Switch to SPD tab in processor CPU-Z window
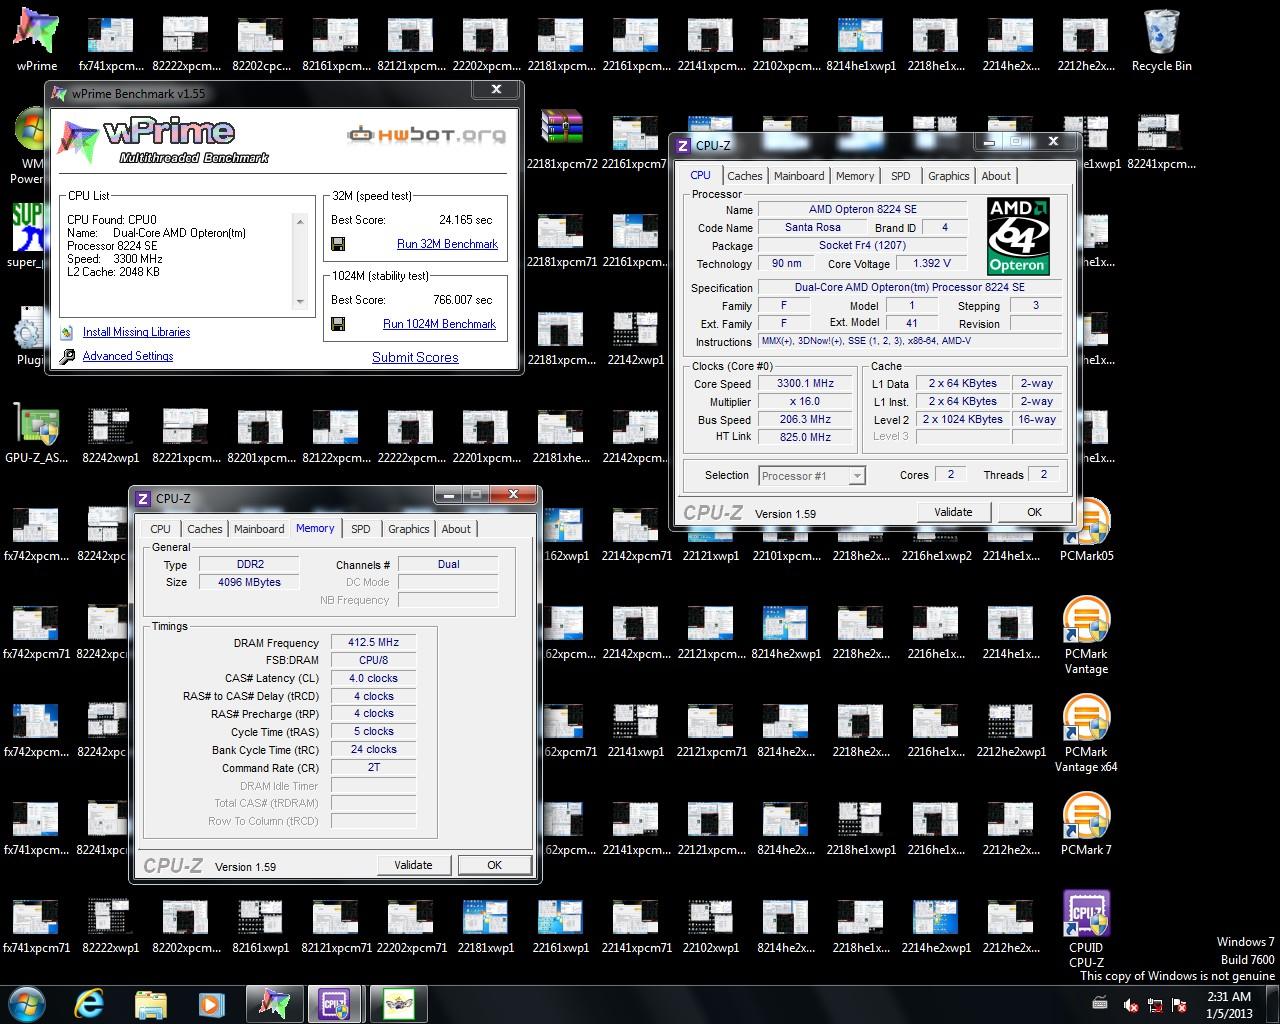This screenshot has height=1024, width=1280. pos(901,176)
